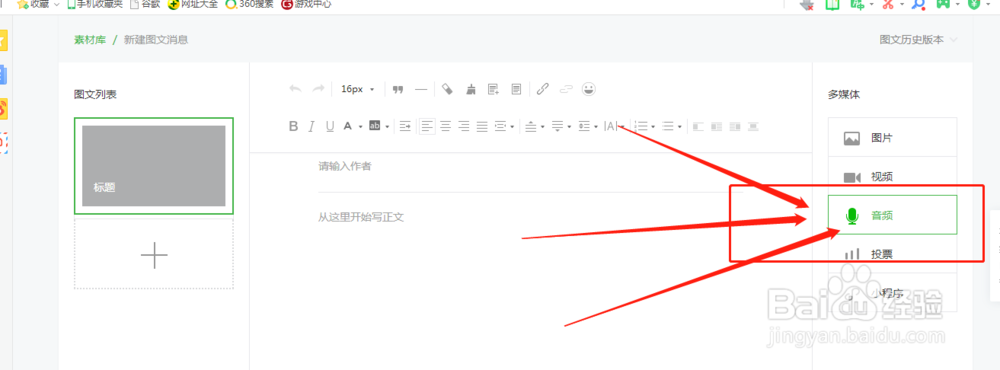Undo the last edit

coord(295,89)
